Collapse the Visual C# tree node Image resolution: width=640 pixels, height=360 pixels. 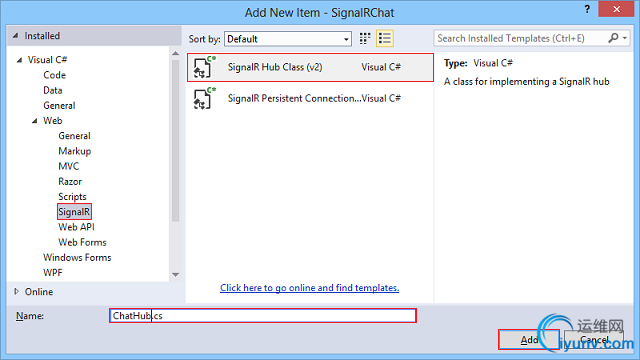coord(19,60)
